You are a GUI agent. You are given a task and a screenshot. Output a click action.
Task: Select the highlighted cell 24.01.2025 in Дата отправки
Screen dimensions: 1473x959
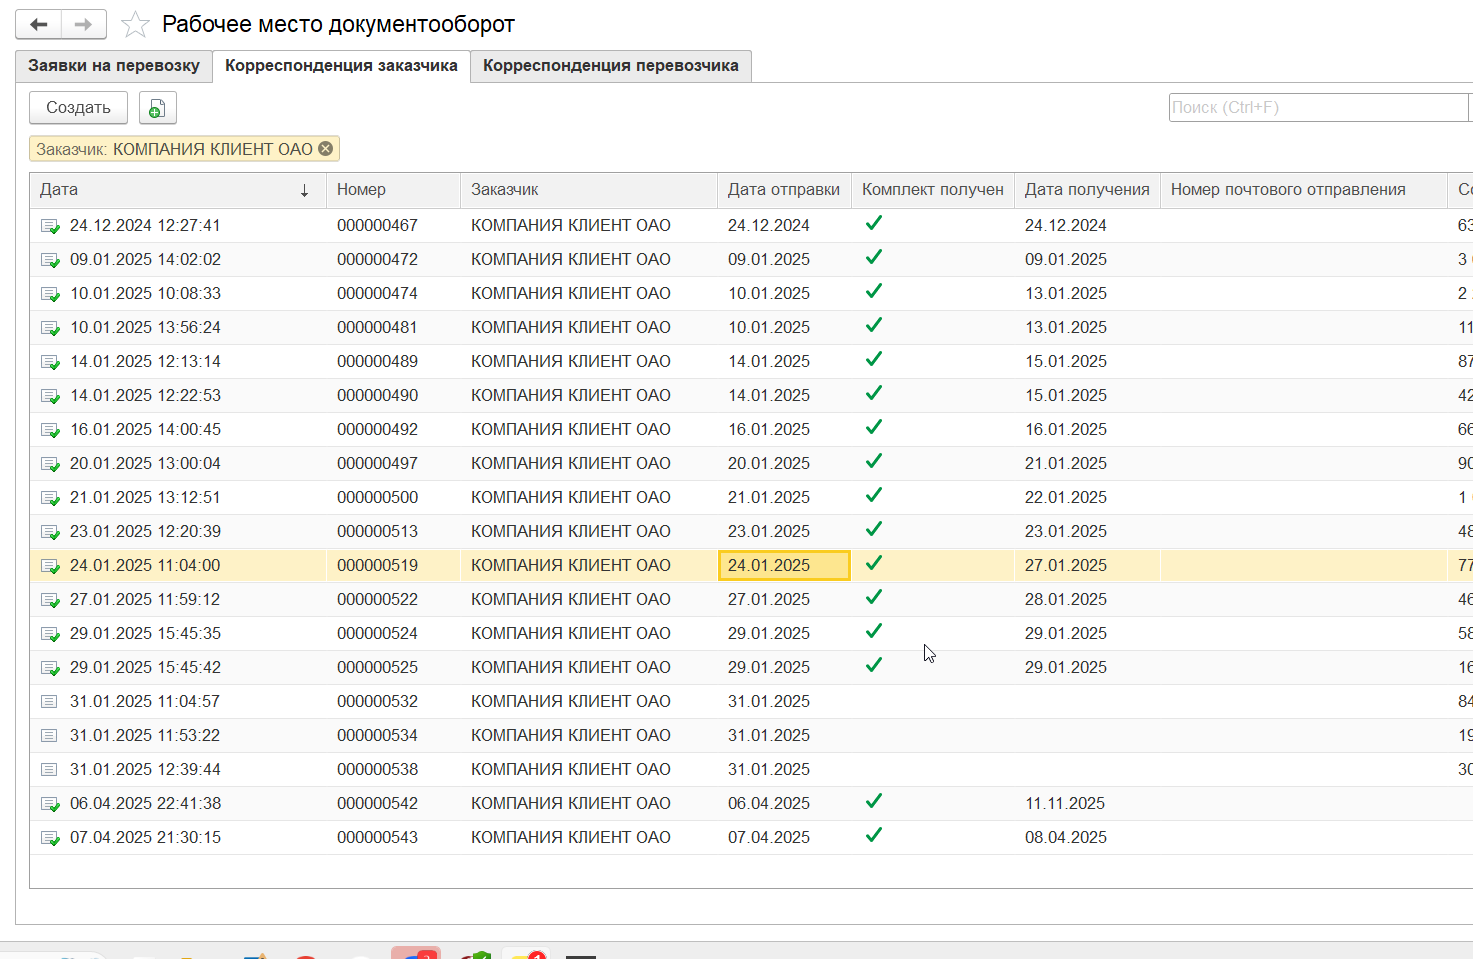(x=784, y=566)
